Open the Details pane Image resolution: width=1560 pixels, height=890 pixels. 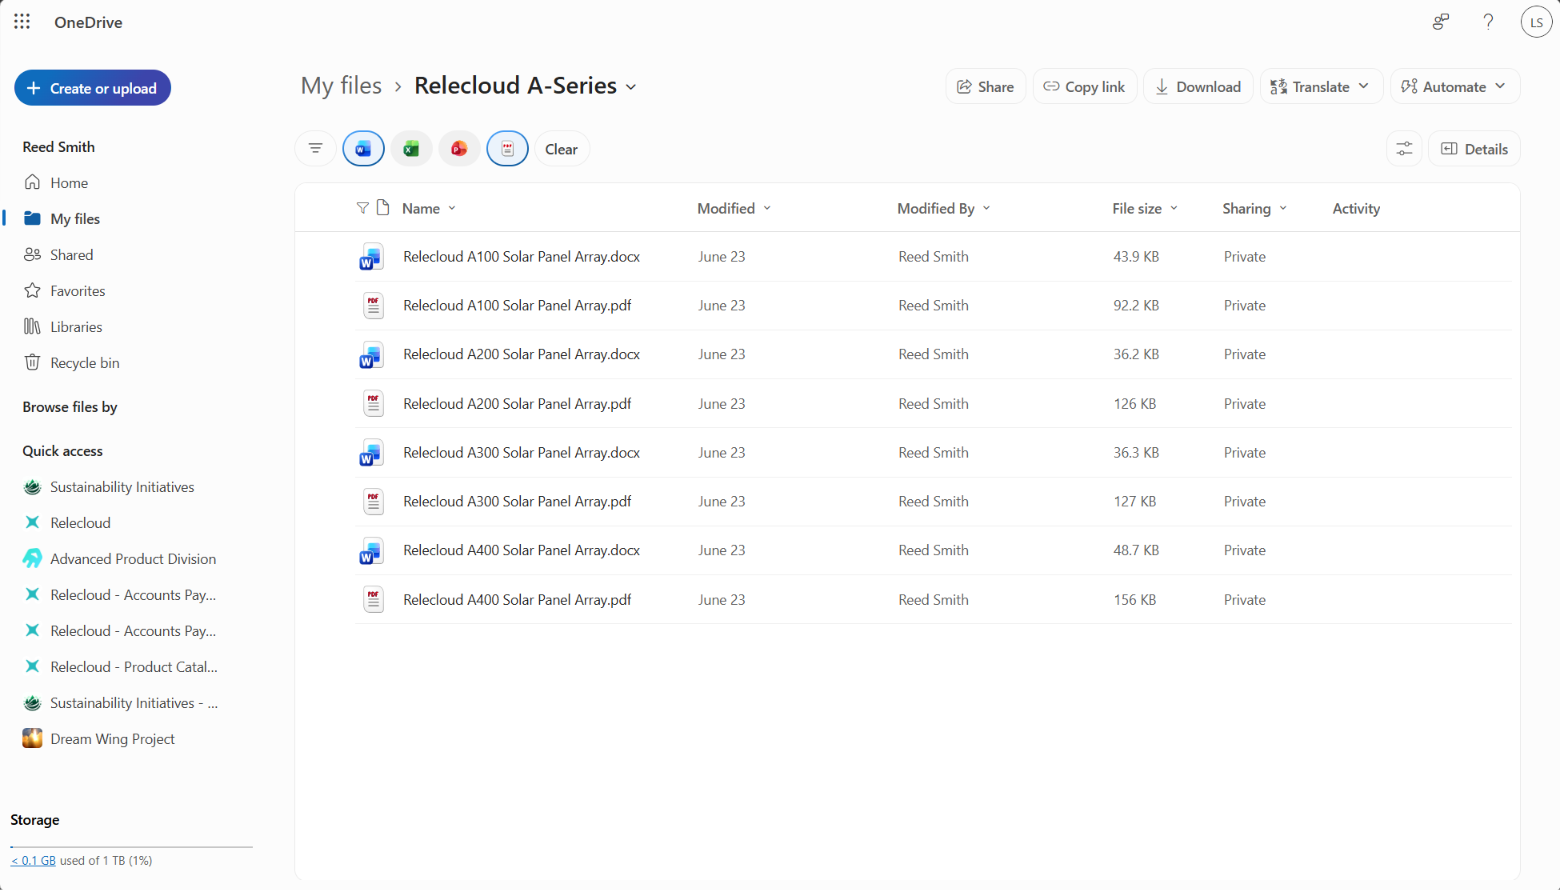click(1474, 149)
